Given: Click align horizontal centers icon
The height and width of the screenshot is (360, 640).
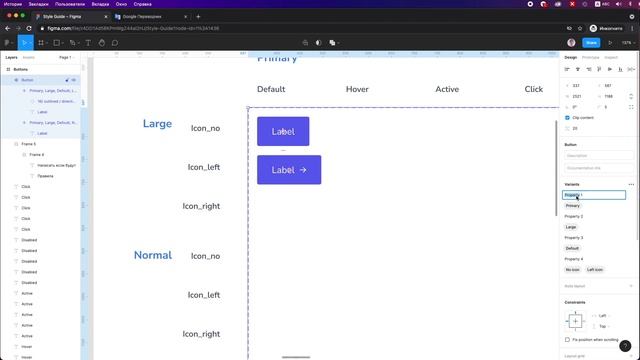Looking at the screenshot, I should pos(578,69).
